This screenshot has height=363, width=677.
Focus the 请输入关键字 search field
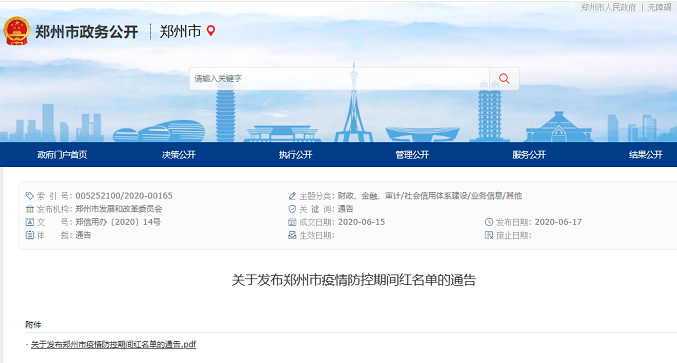[x=339, y=79]
